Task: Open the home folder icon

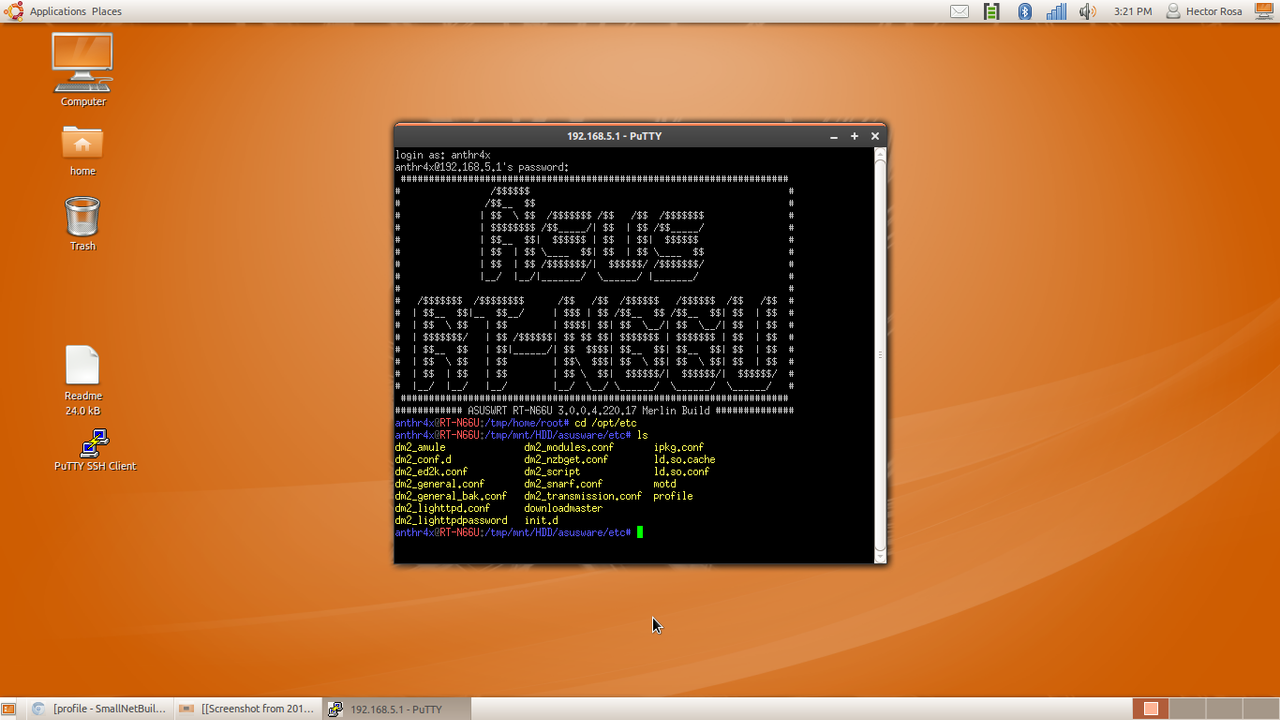Action: coord(82,143)
